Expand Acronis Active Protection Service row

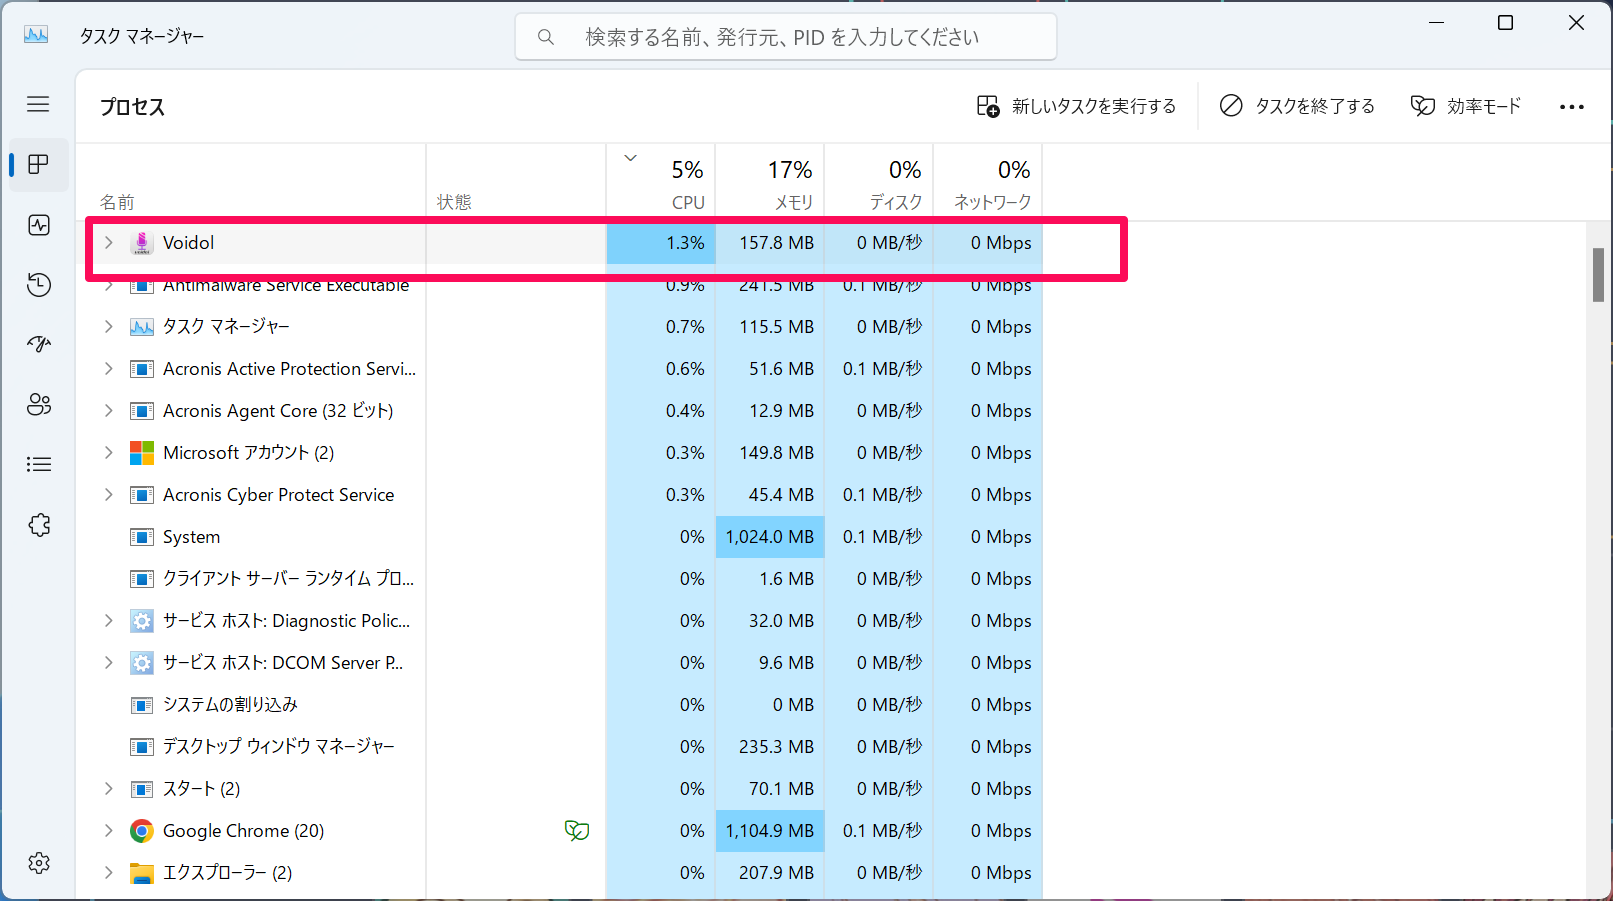[109, 369]
